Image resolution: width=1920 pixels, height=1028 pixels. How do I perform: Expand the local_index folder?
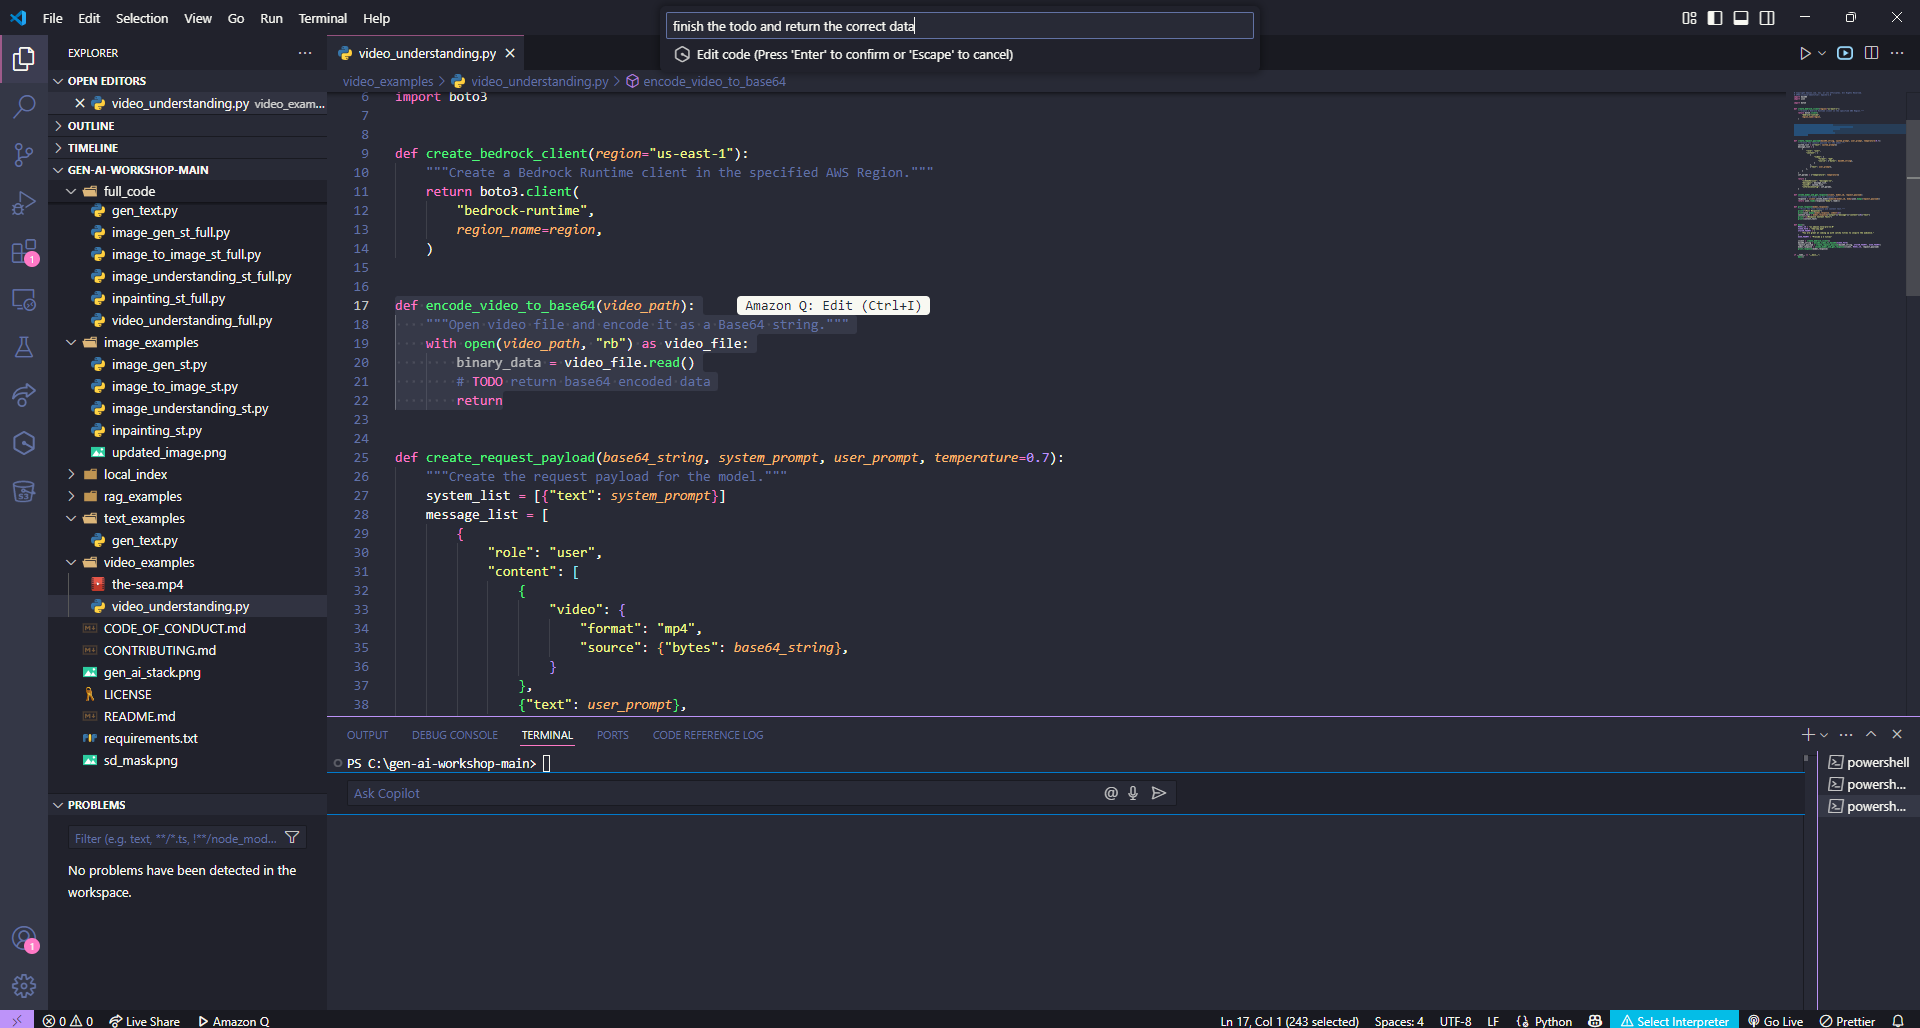[71, 474]
